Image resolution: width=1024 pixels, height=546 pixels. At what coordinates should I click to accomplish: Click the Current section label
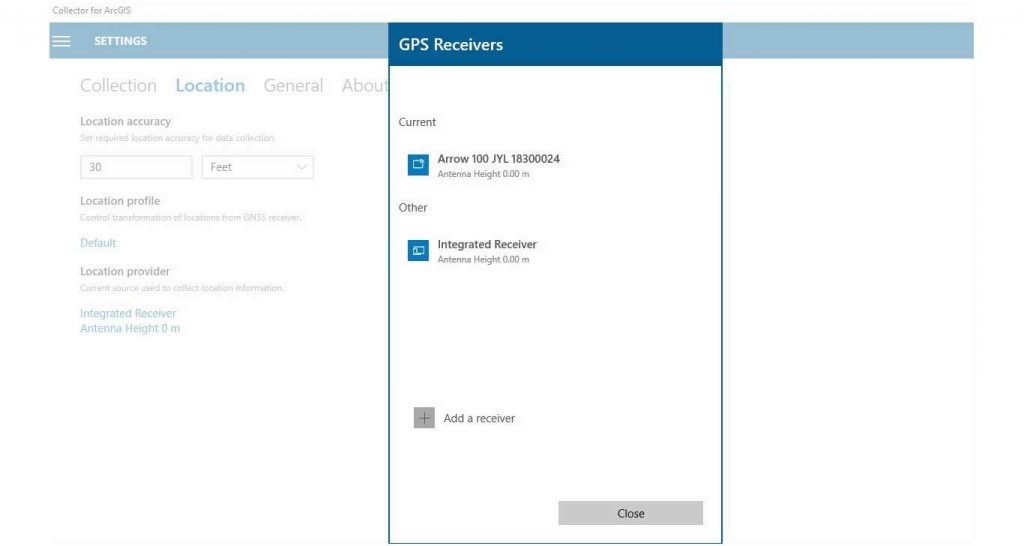pyautogui.click(x=417, y=122)
